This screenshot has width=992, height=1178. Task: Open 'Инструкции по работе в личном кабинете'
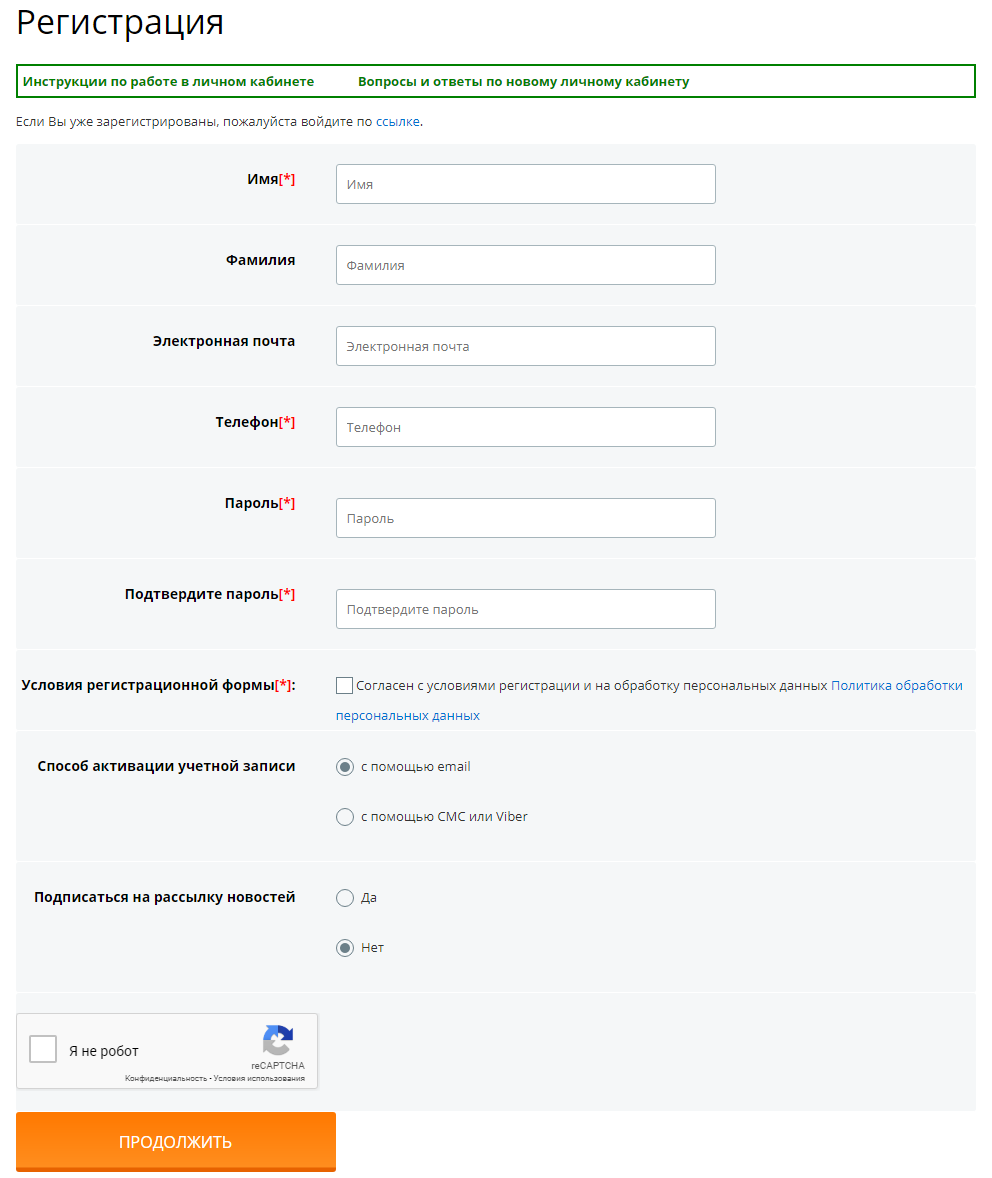click(x=168, y=82)
